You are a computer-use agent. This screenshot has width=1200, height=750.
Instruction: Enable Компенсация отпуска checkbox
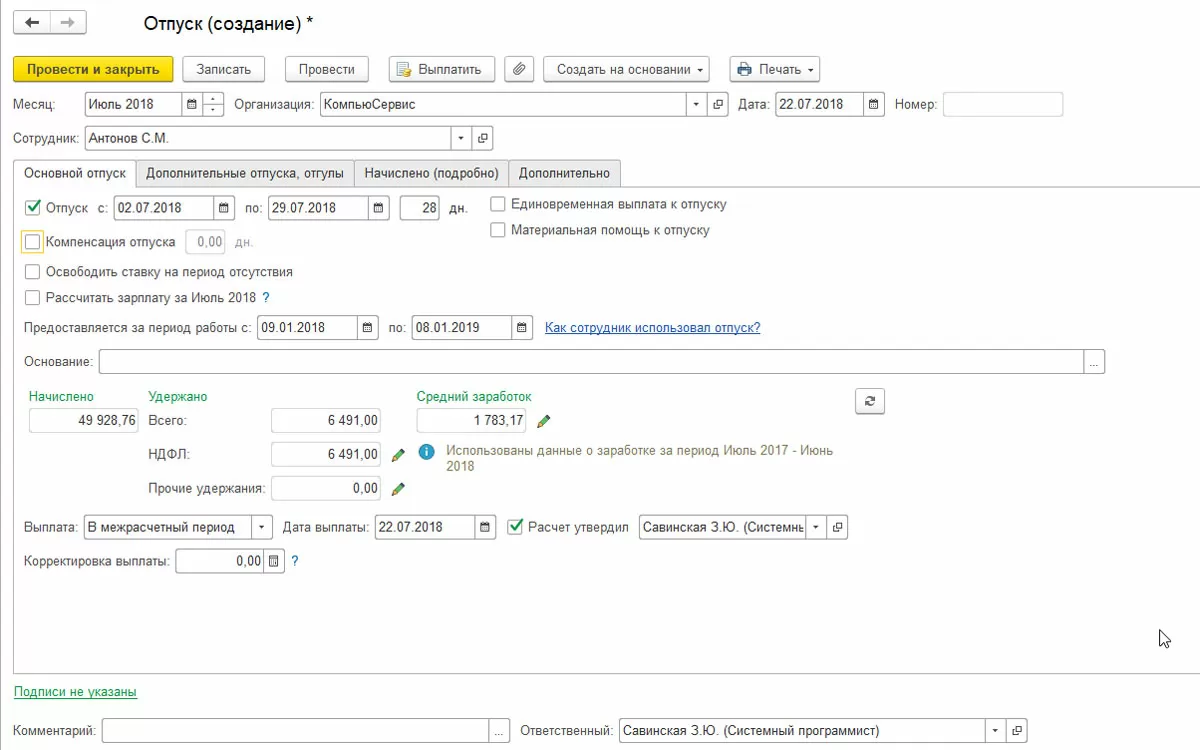click(x=33, y=242)
